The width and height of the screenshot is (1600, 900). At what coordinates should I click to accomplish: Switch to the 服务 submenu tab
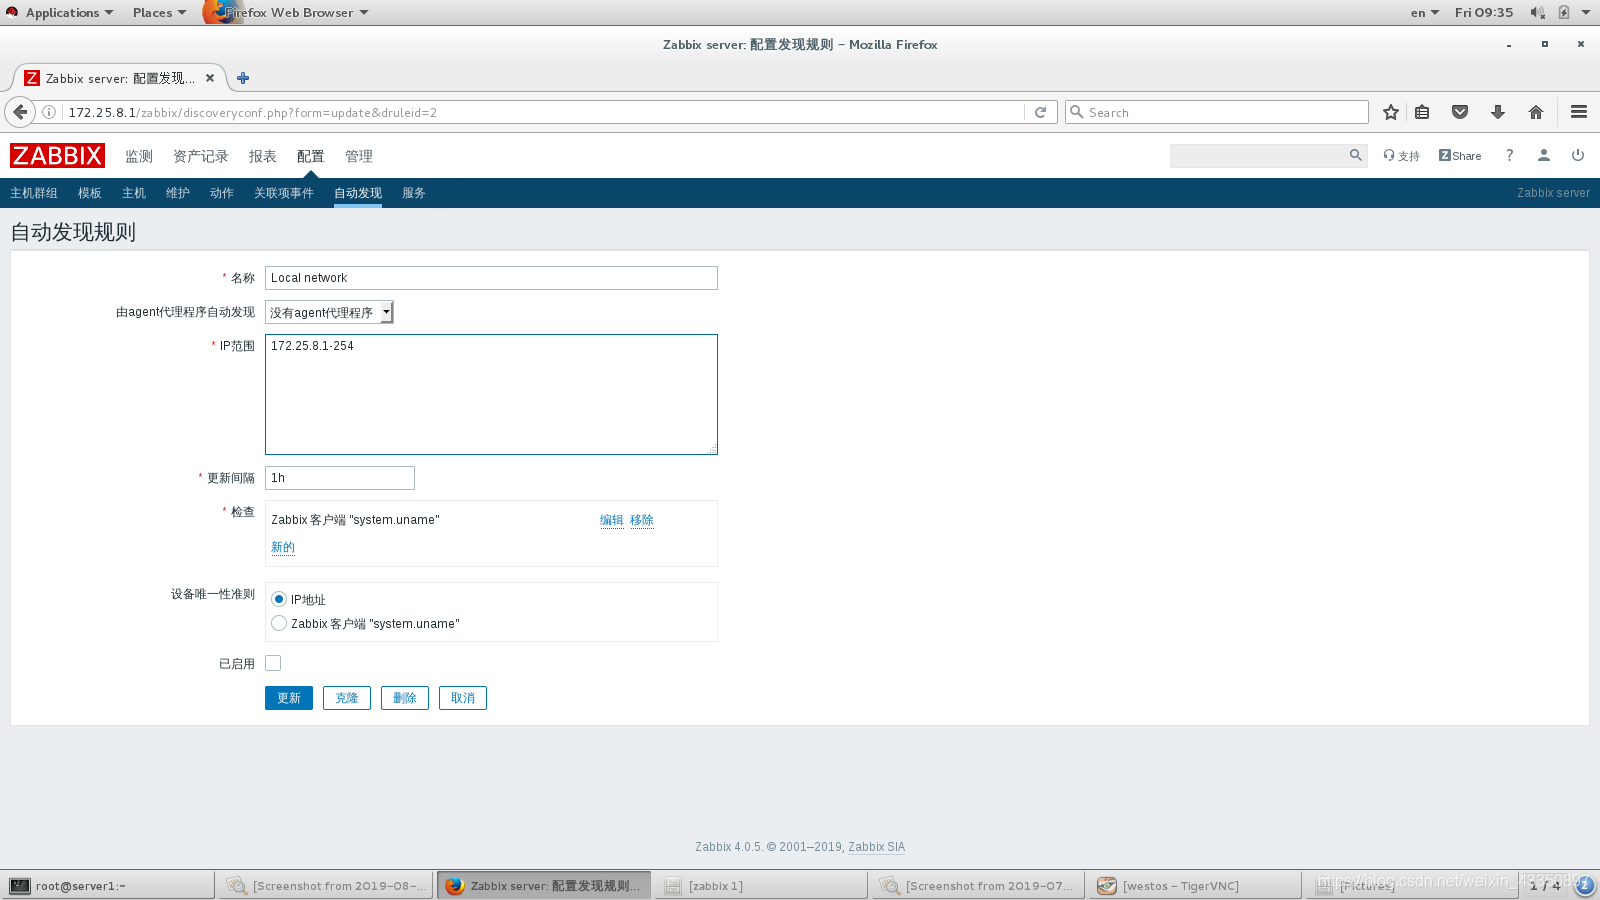(414, 193)
